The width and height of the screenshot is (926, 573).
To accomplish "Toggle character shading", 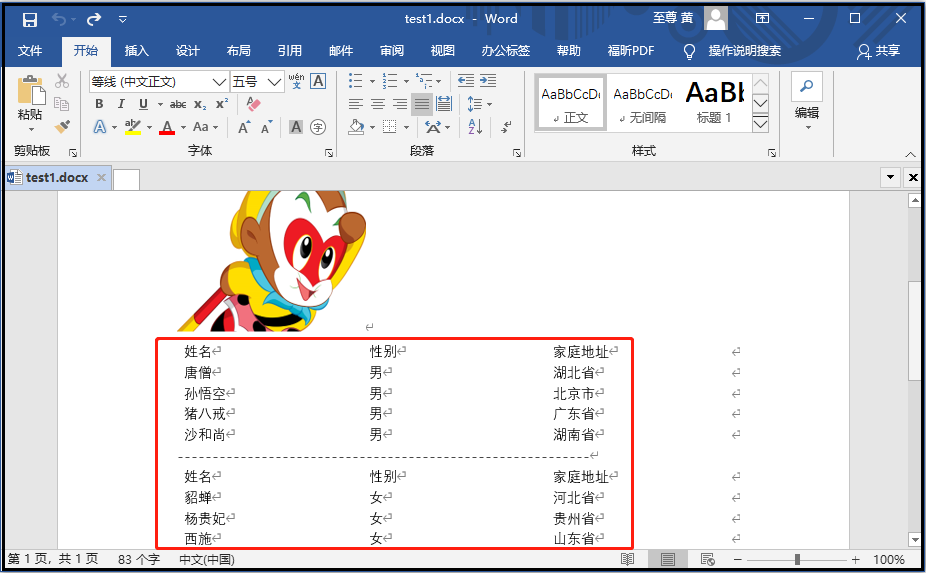I will [x=296, y=127].
